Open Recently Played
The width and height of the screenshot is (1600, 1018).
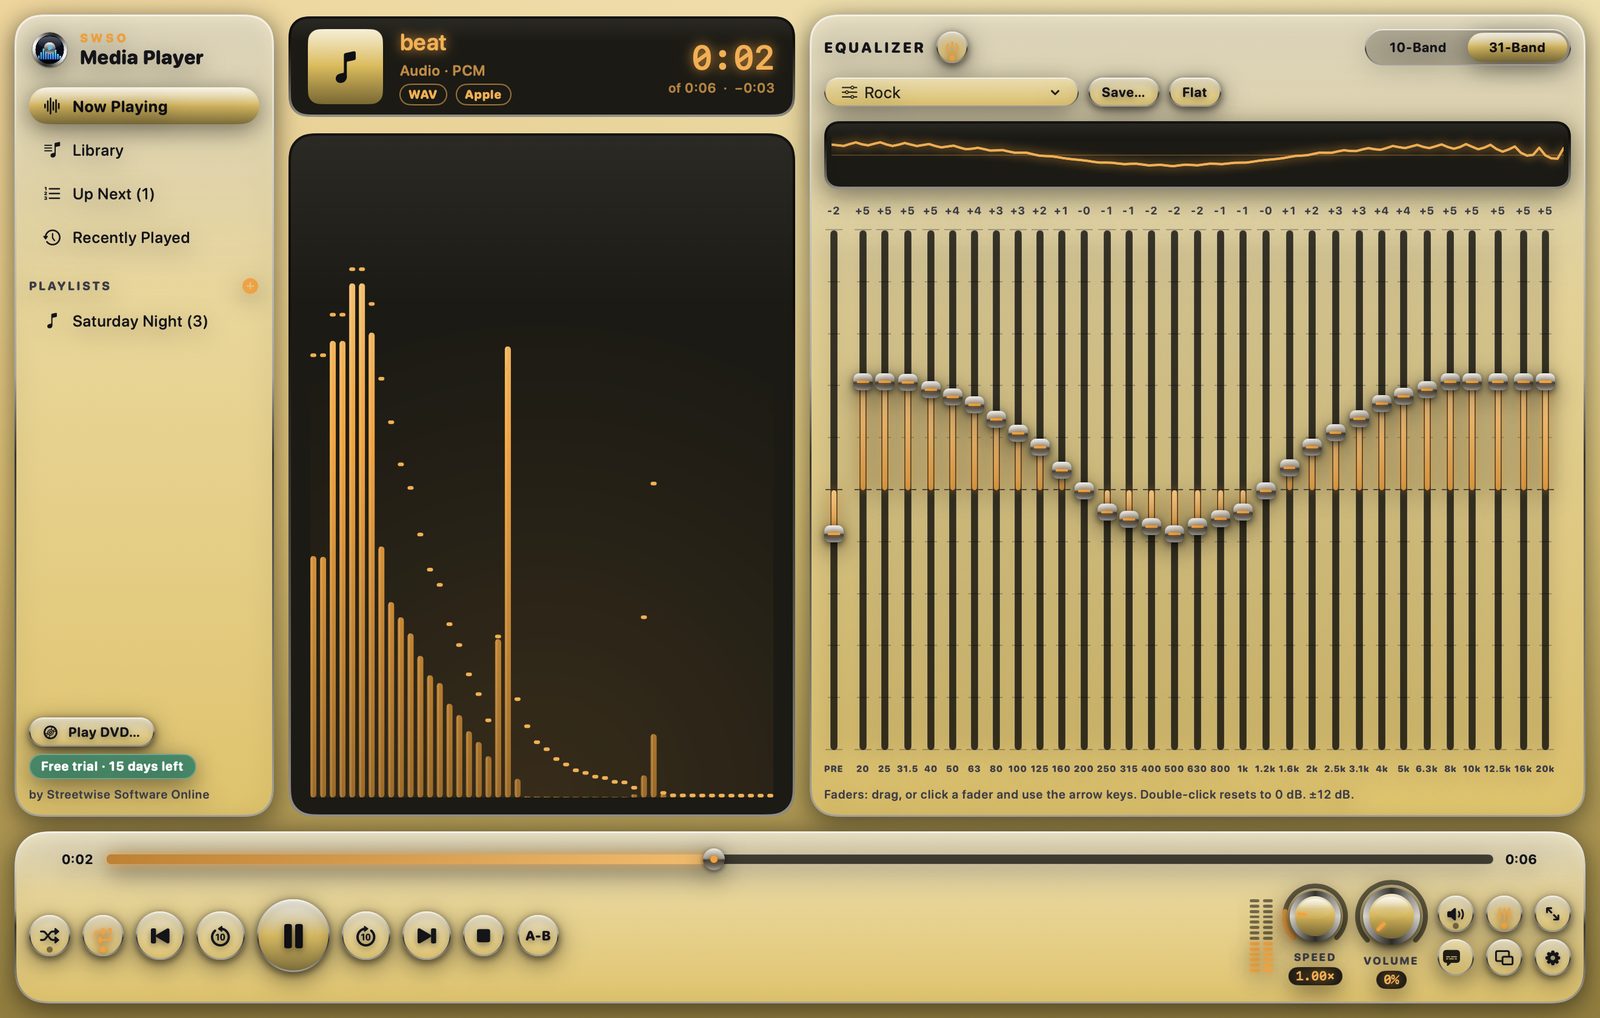click(x=144, y=238)
